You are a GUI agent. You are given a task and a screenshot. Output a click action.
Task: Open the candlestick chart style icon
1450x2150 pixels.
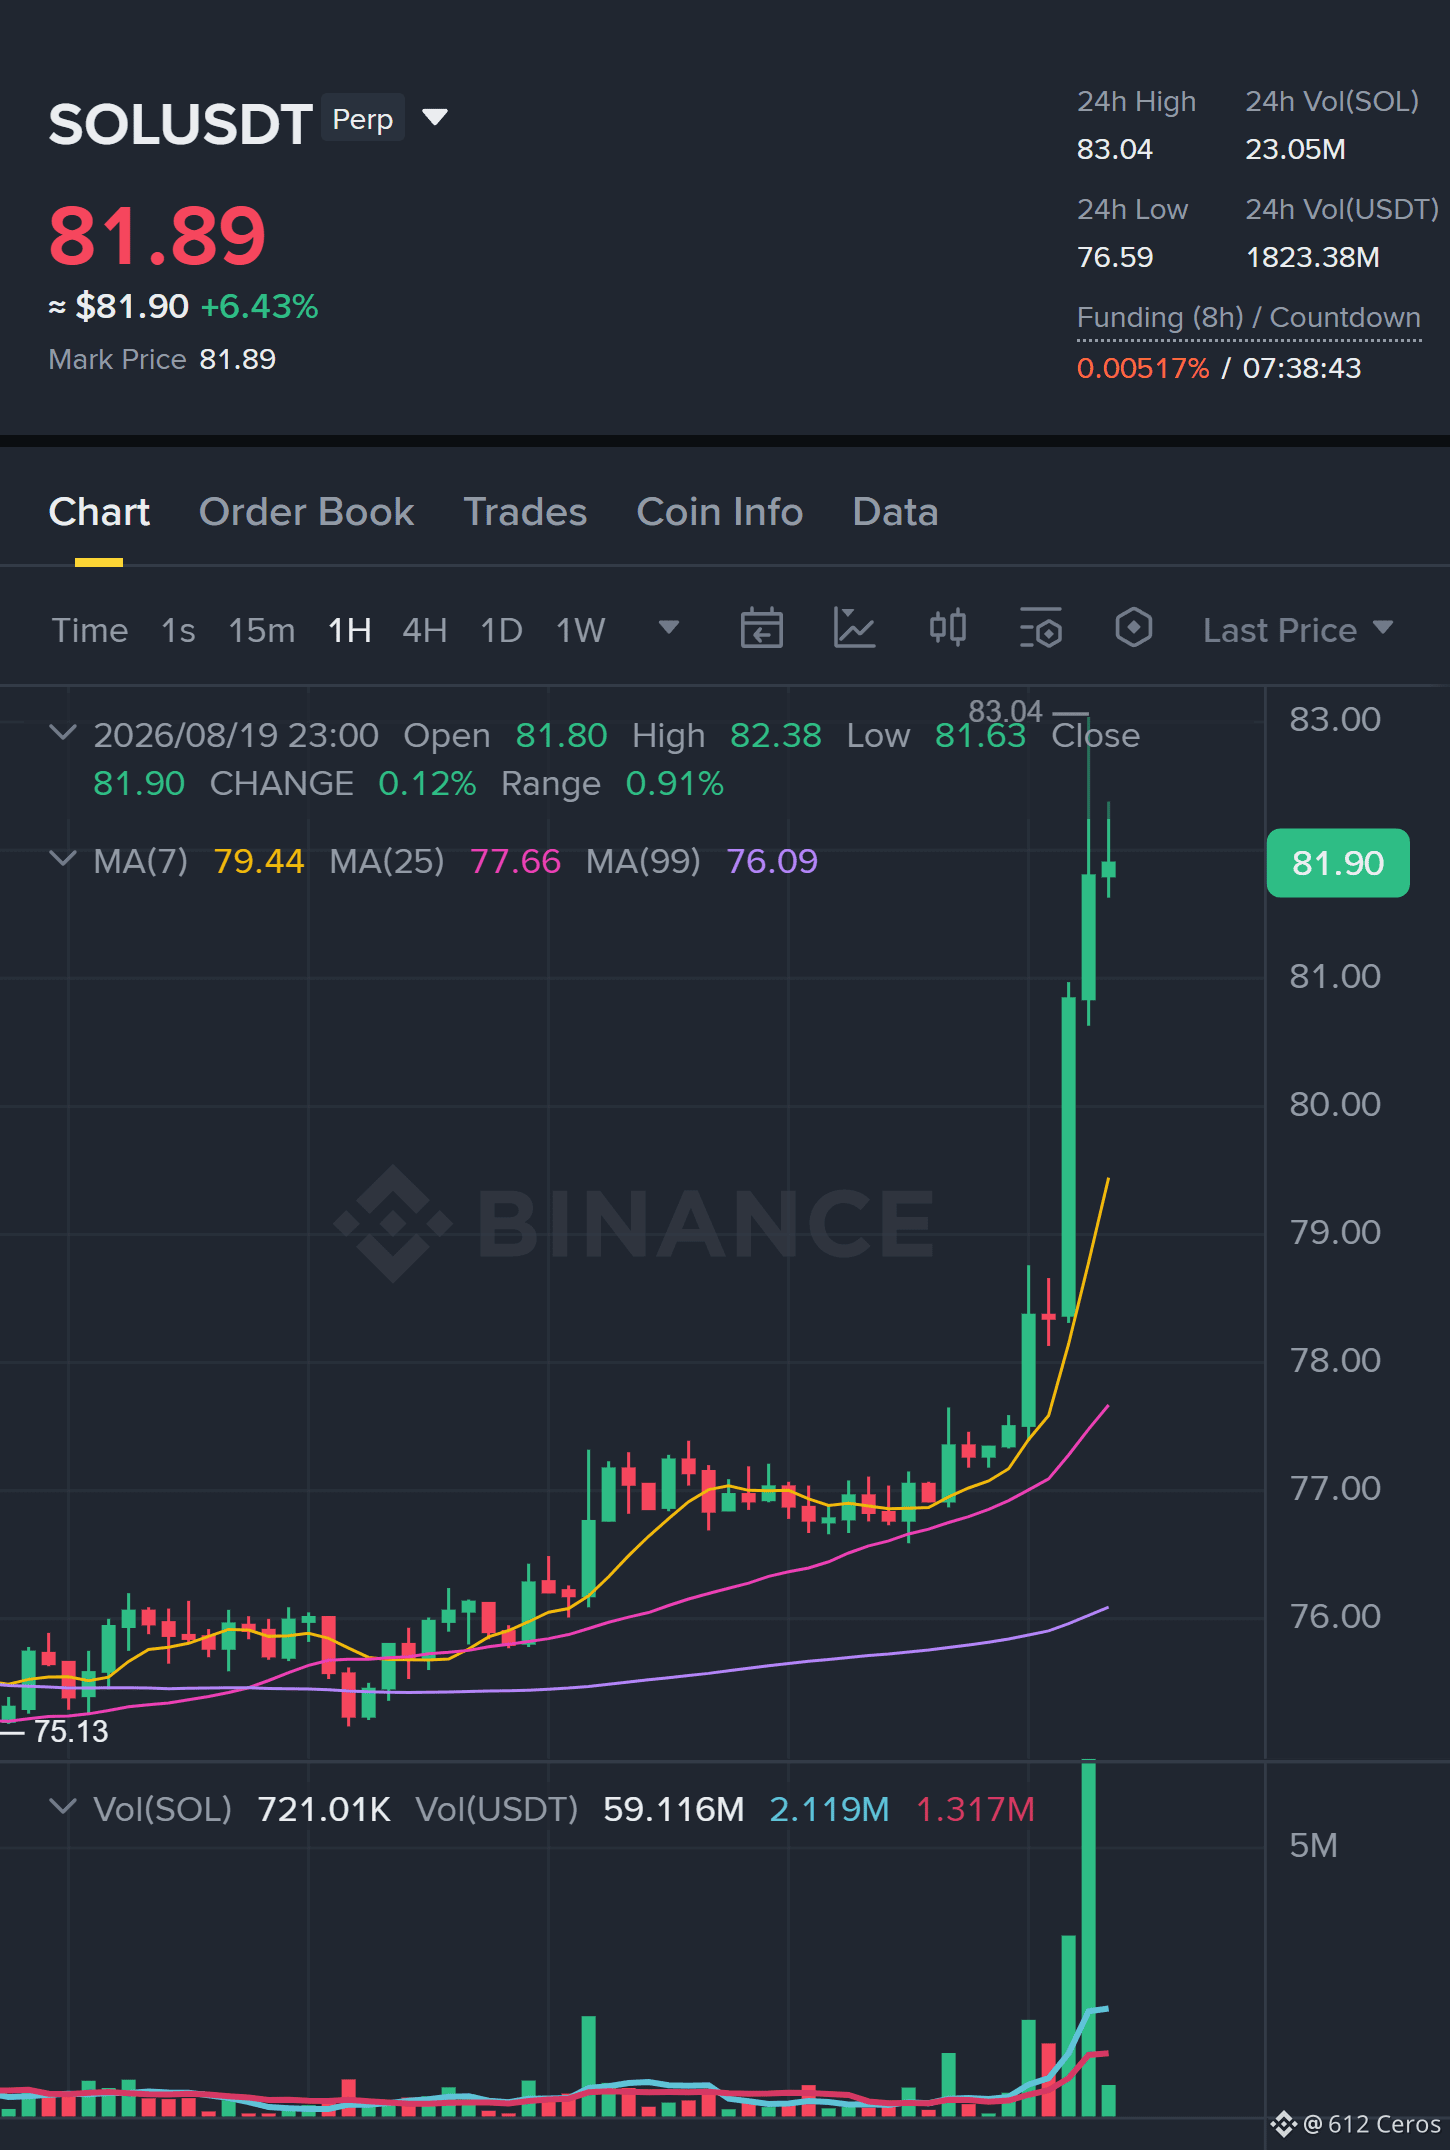click(x=947, y=629)
